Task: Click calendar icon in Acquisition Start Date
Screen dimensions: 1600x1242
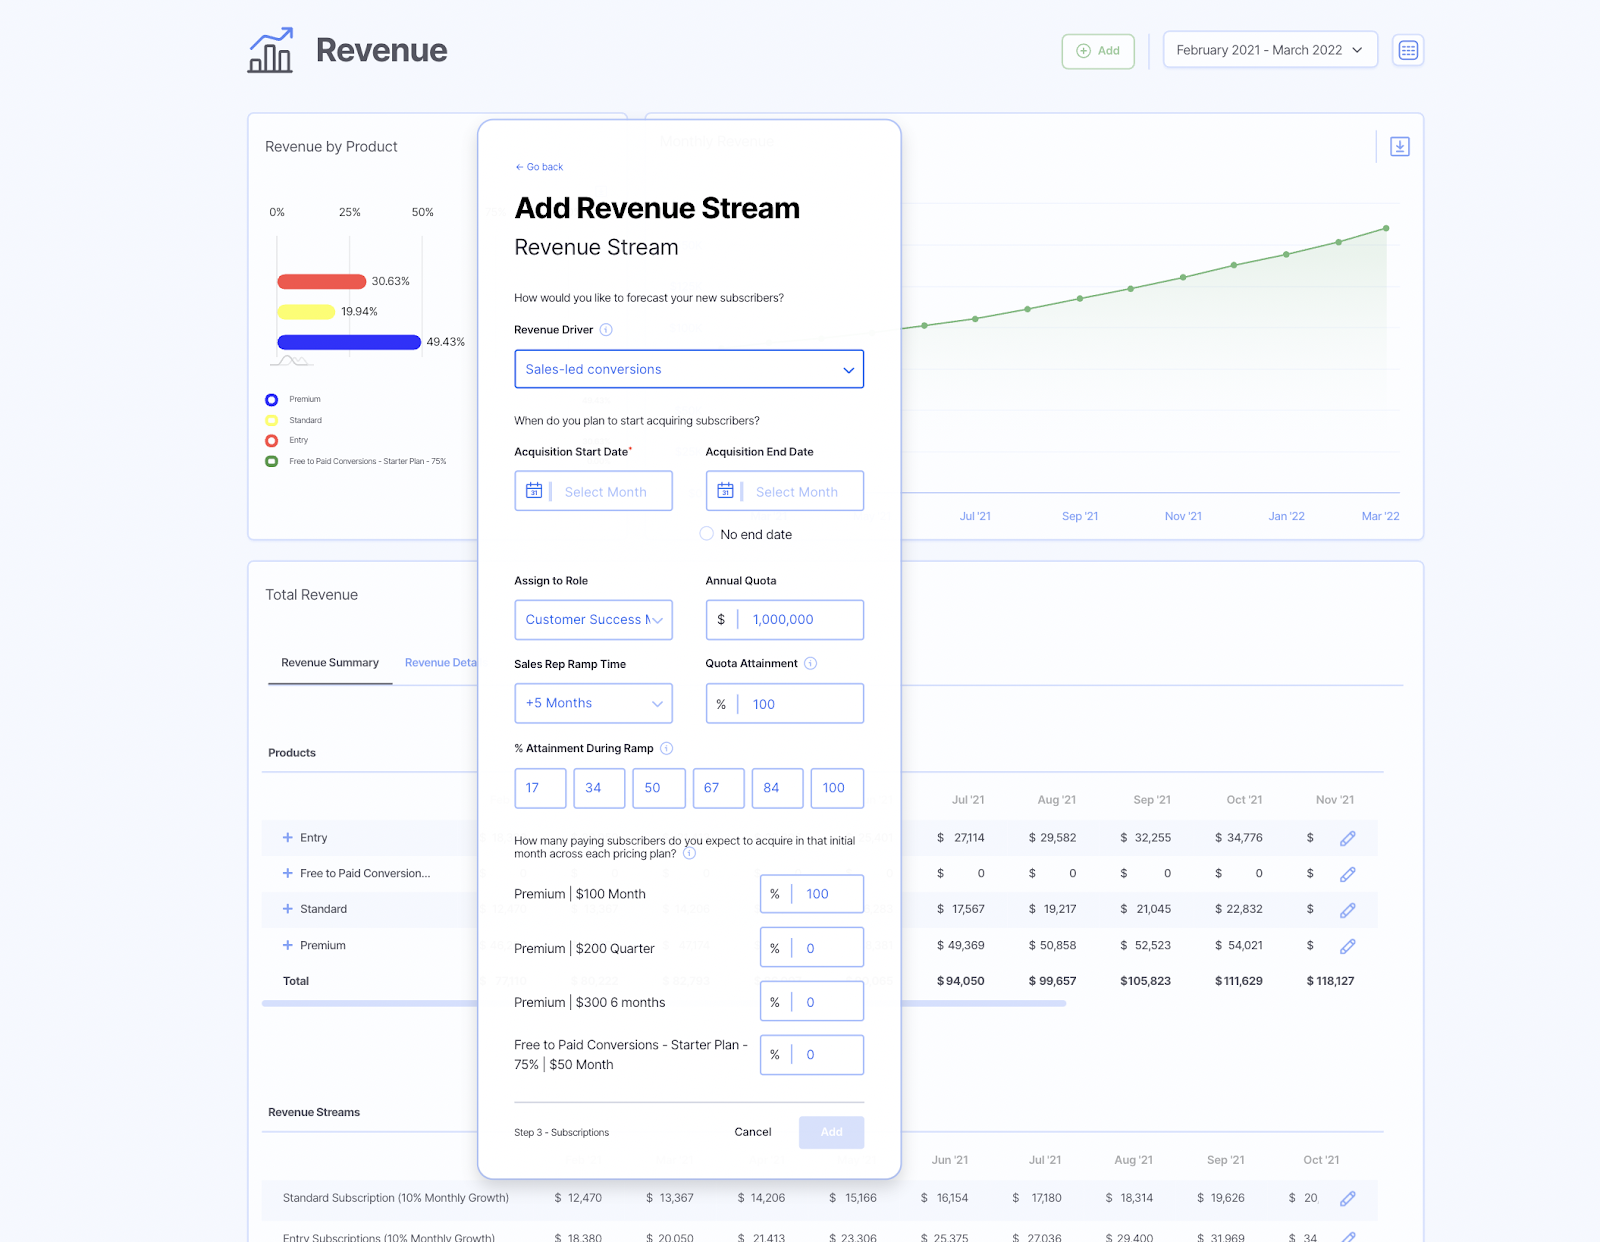Action: (x=534, y=491)
